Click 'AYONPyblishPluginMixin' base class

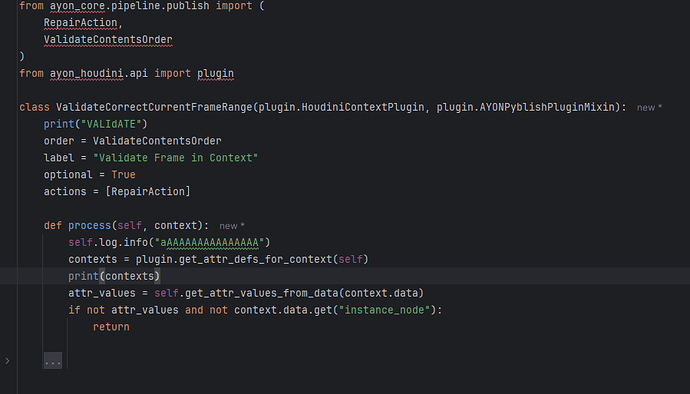coord(547,107)
